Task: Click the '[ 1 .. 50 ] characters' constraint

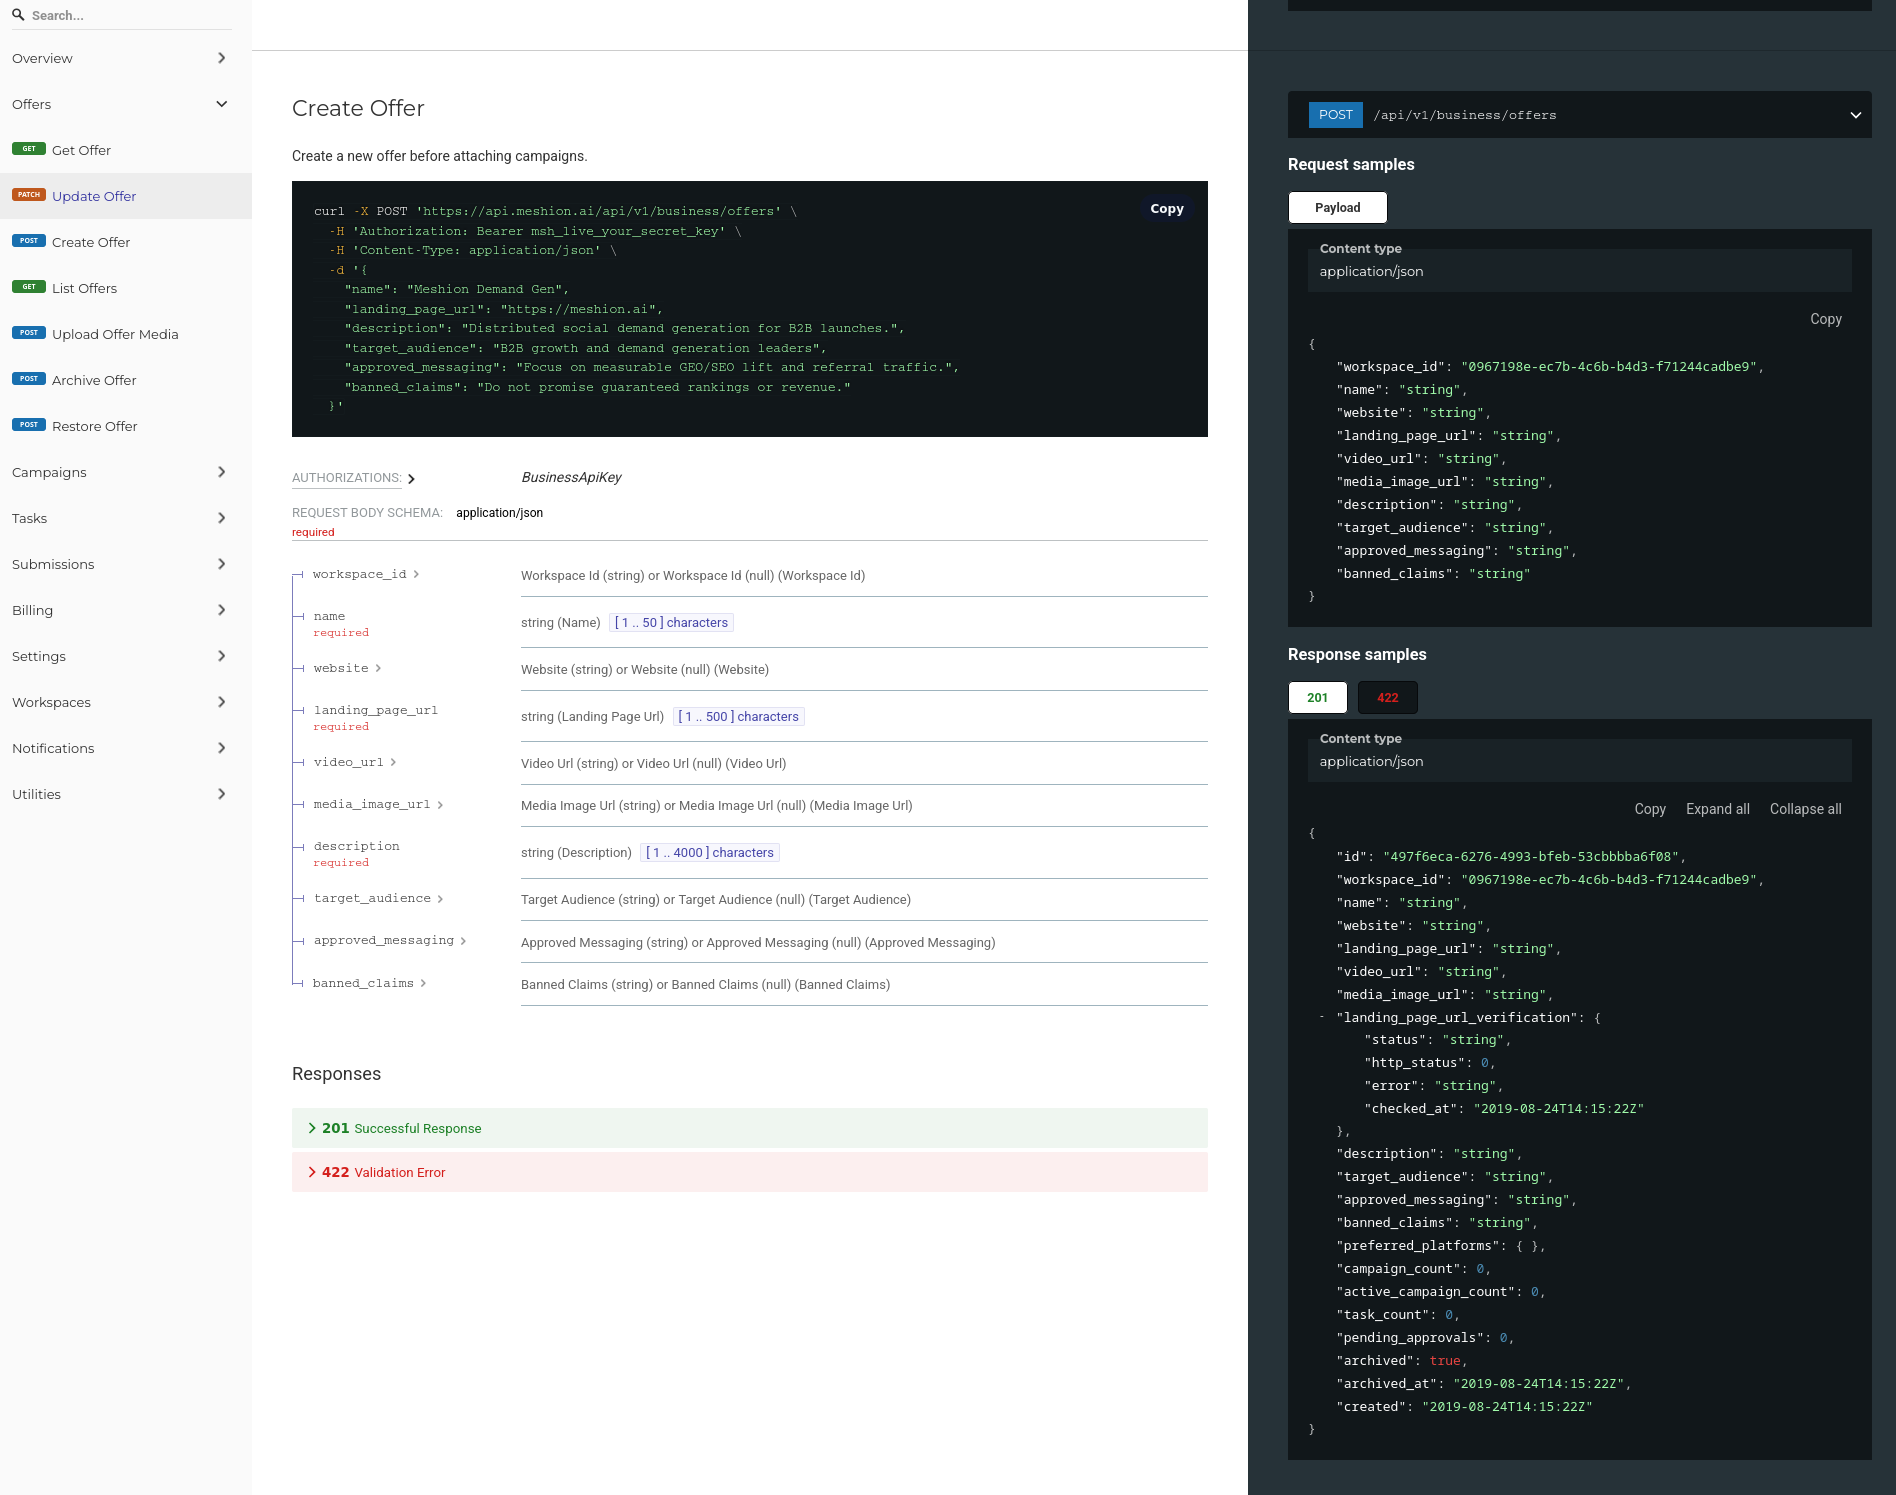Action: coord(671,622)
